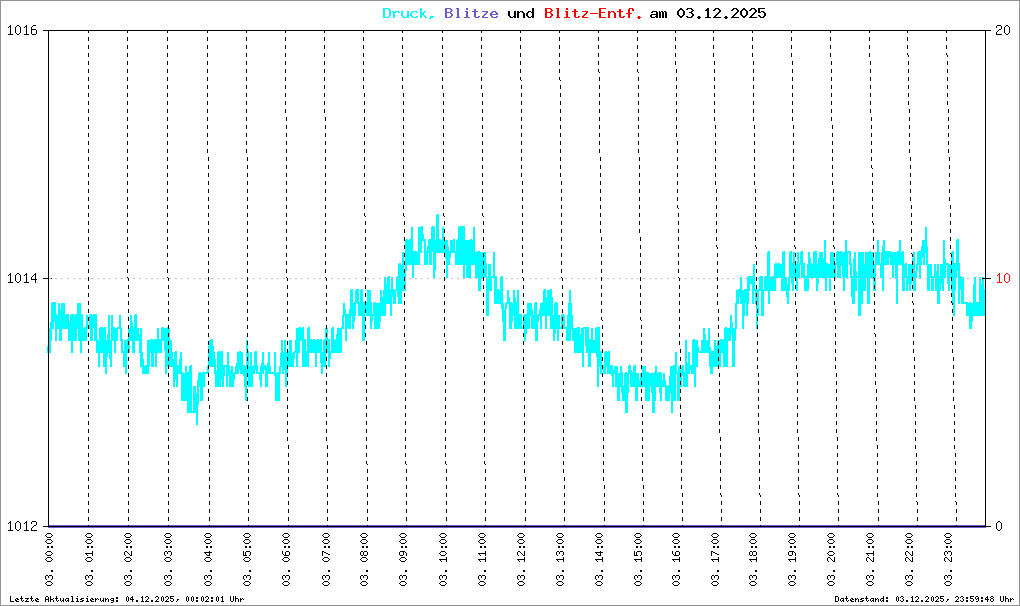The height and width of the screenshot is (606, 1020).
Task: Click the '03. 04:00' time axis label
Action: [x=208, y=560]
